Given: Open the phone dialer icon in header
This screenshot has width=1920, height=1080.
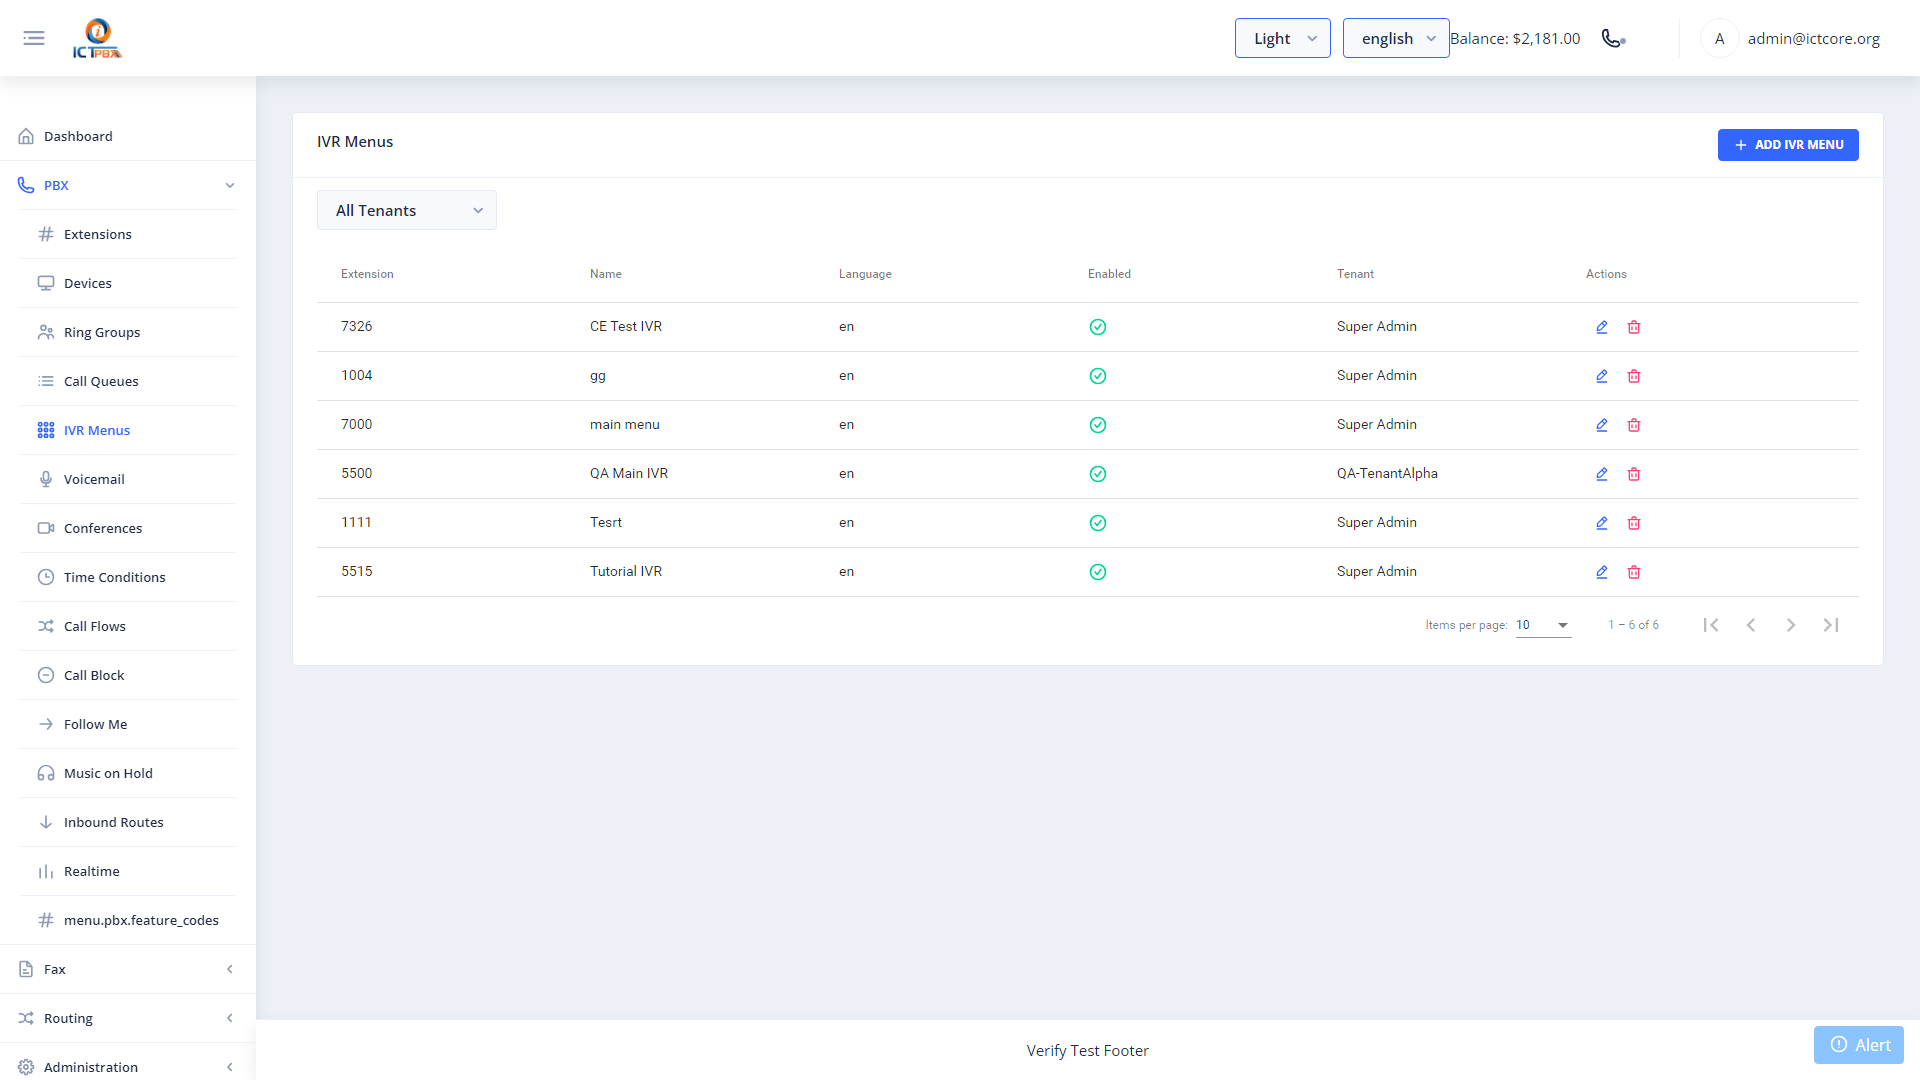Looking at the screenshot, I should point(1613,38).
